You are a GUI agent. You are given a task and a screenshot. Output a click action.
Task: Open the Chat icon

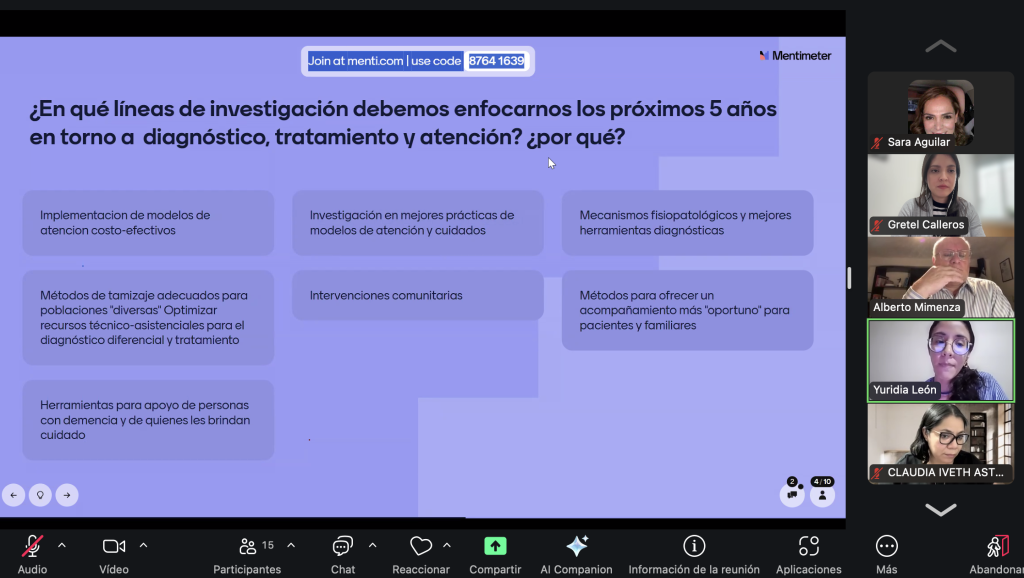[343, 546]
